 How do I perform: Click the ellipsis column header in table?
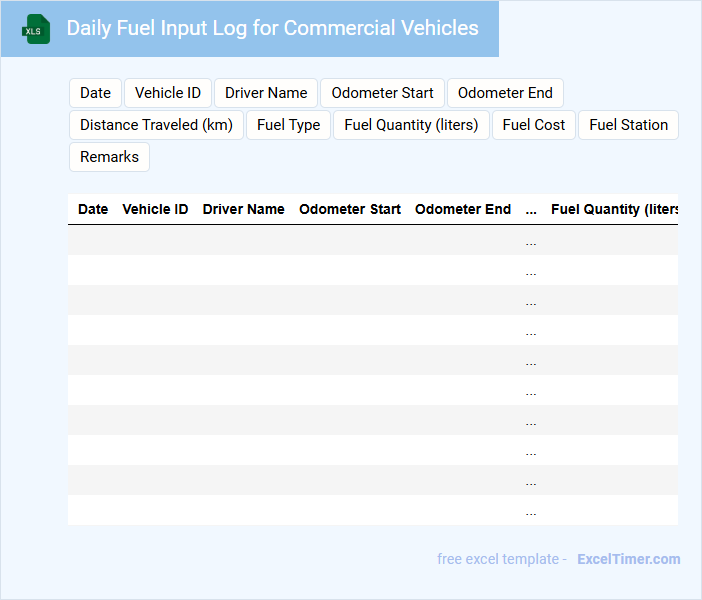pyautogui.click(x=531, y=210)
